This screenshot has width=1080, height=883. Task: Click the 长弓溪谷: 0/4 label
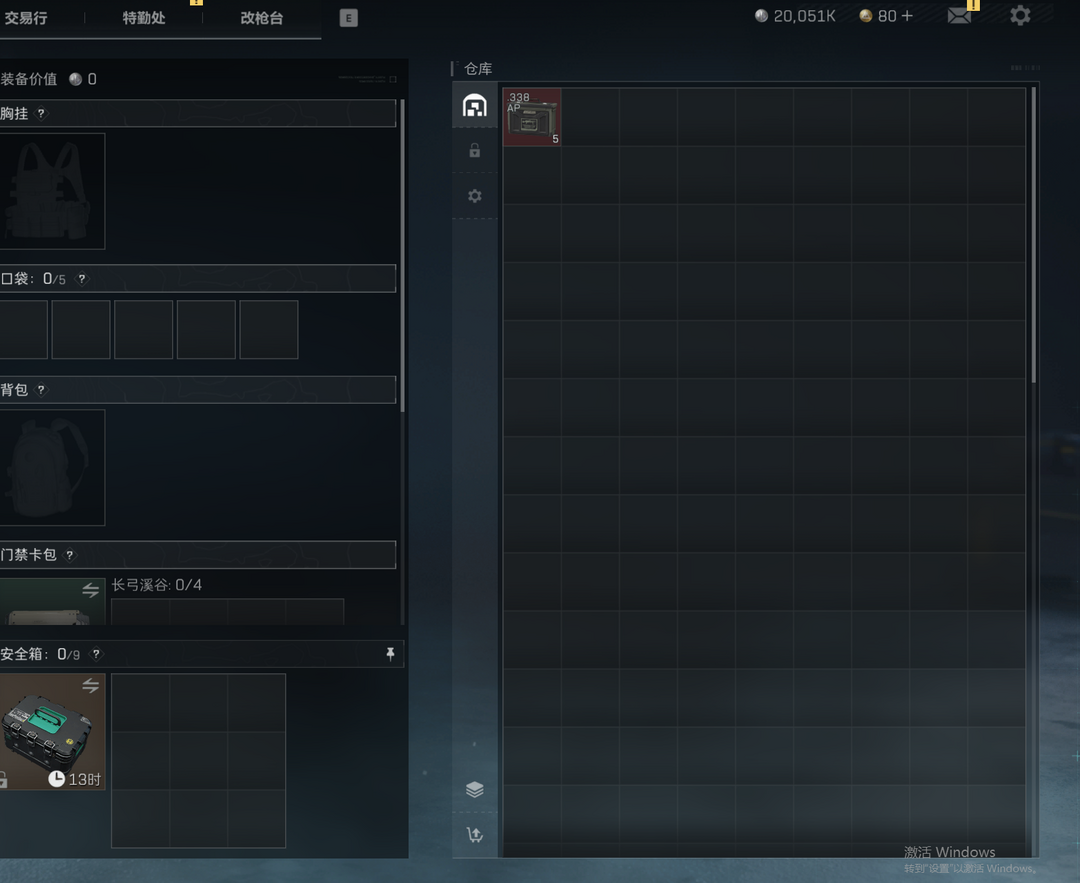(x=157, y=585)
